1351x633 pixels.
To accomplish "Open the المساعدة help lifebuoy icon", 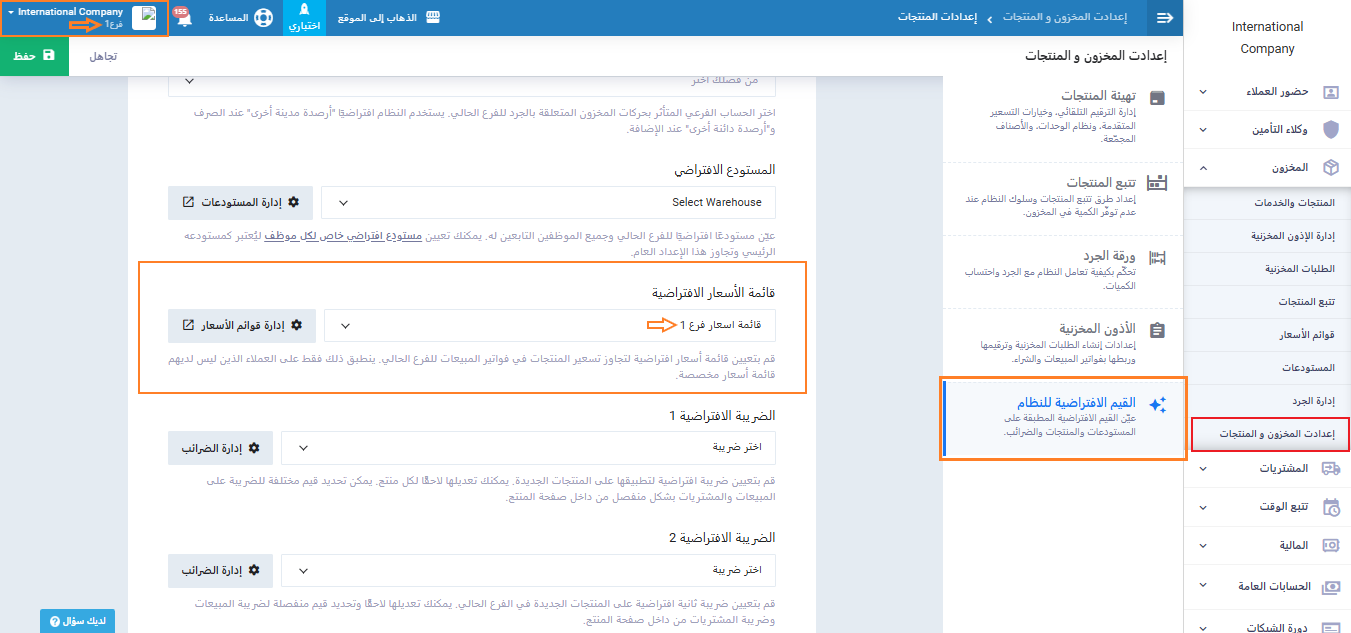I will (262, 19).
